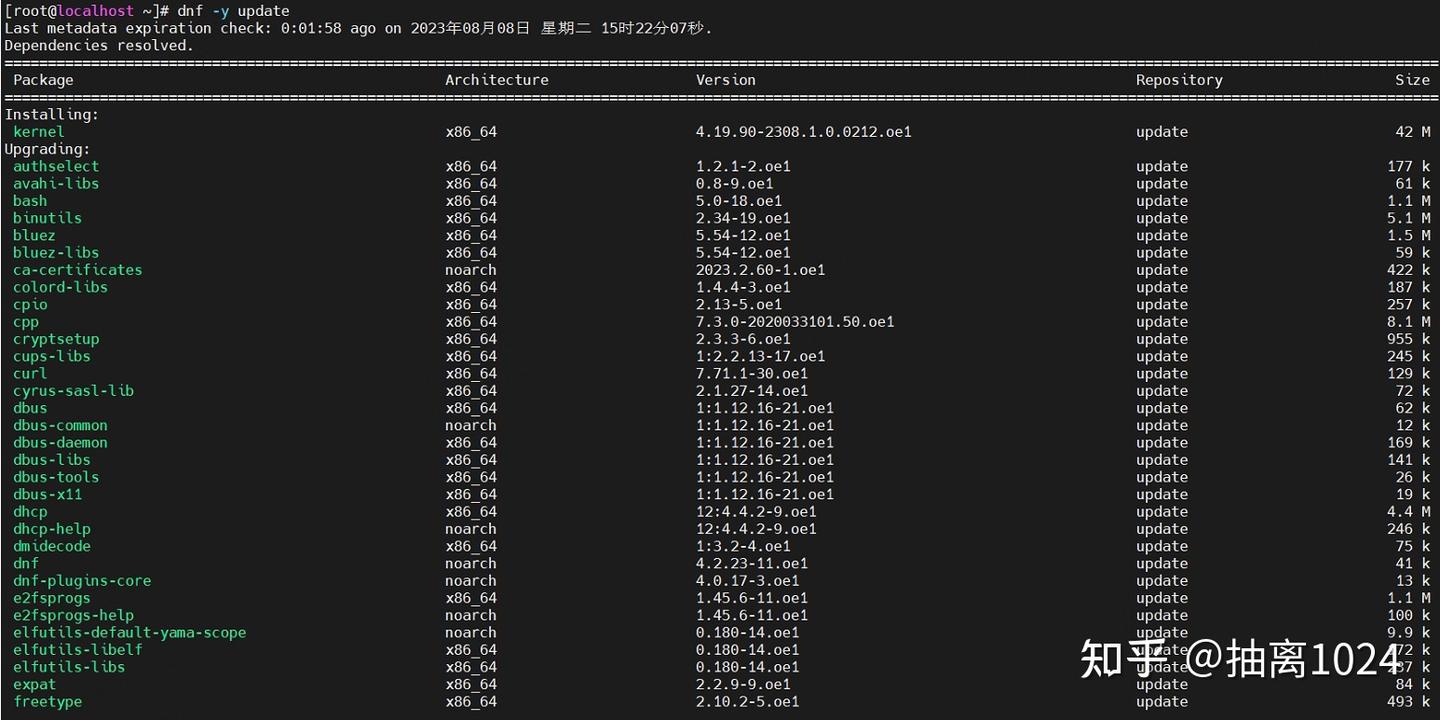Click the freetype package name
The width and height of the screenshot is (1440, 720).
47,702
